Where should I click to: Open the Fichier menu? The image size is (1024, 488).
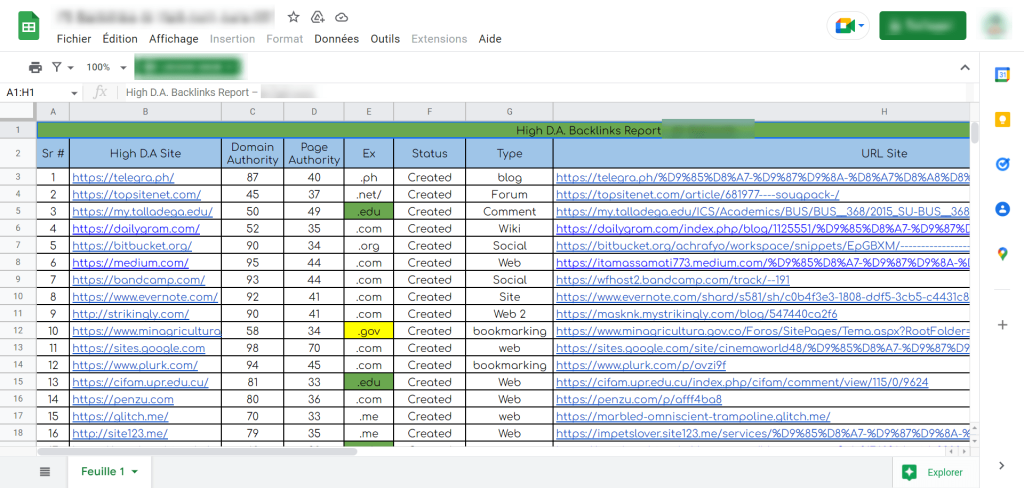pyautogui.click(x=74, y=39)
